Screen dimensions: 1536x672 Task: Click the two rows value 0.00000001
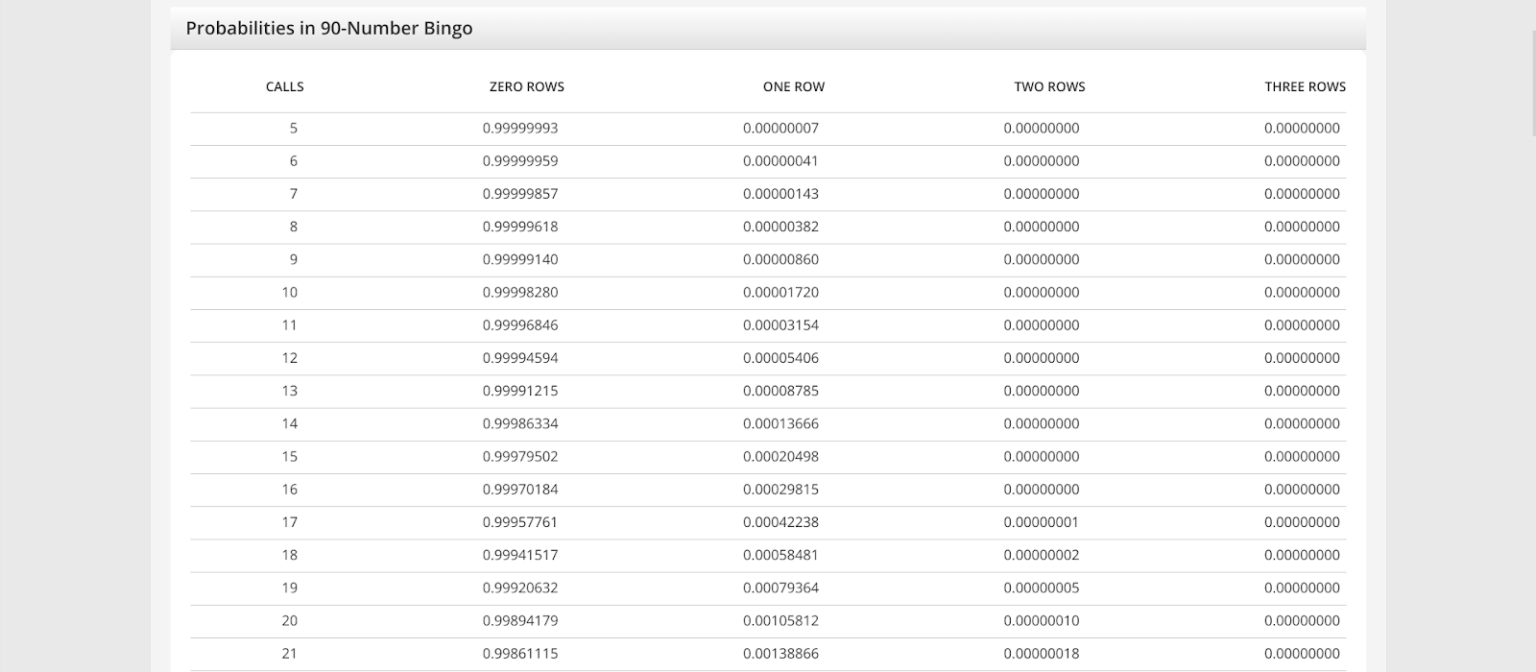point(1041,522)
